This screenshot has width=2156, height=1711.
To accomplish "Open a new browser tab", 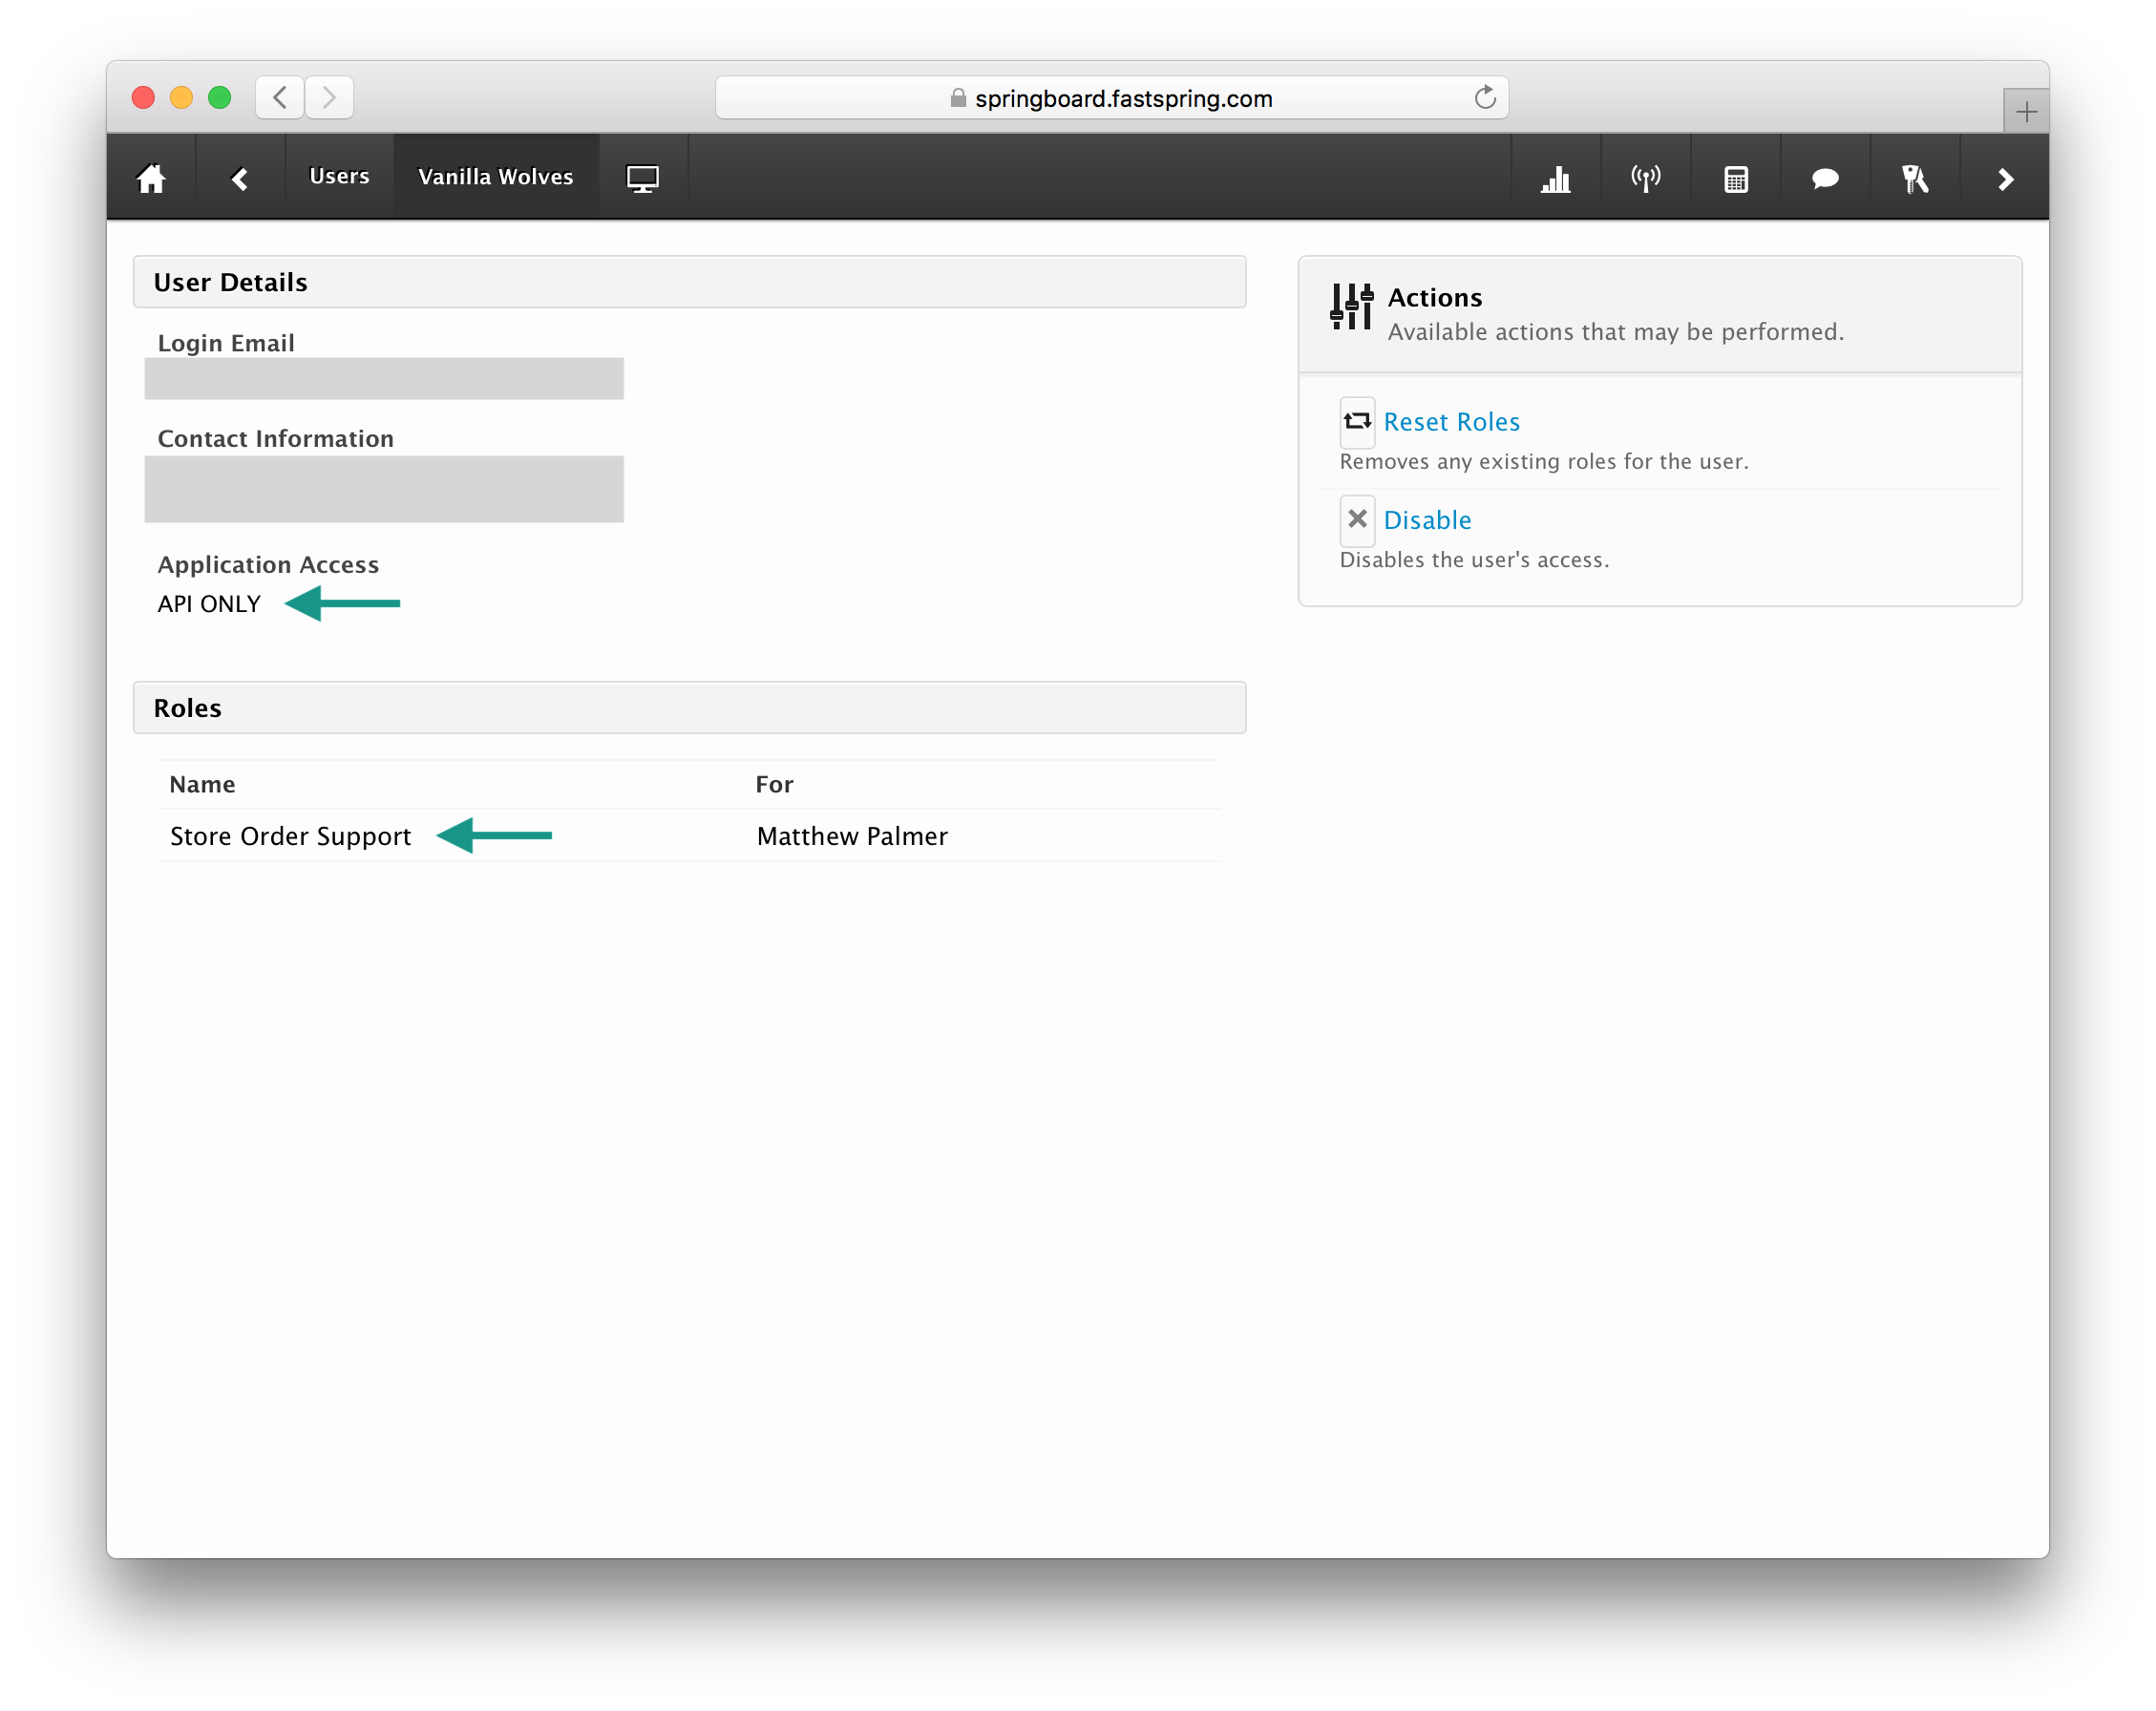I will click(2026, 111).
